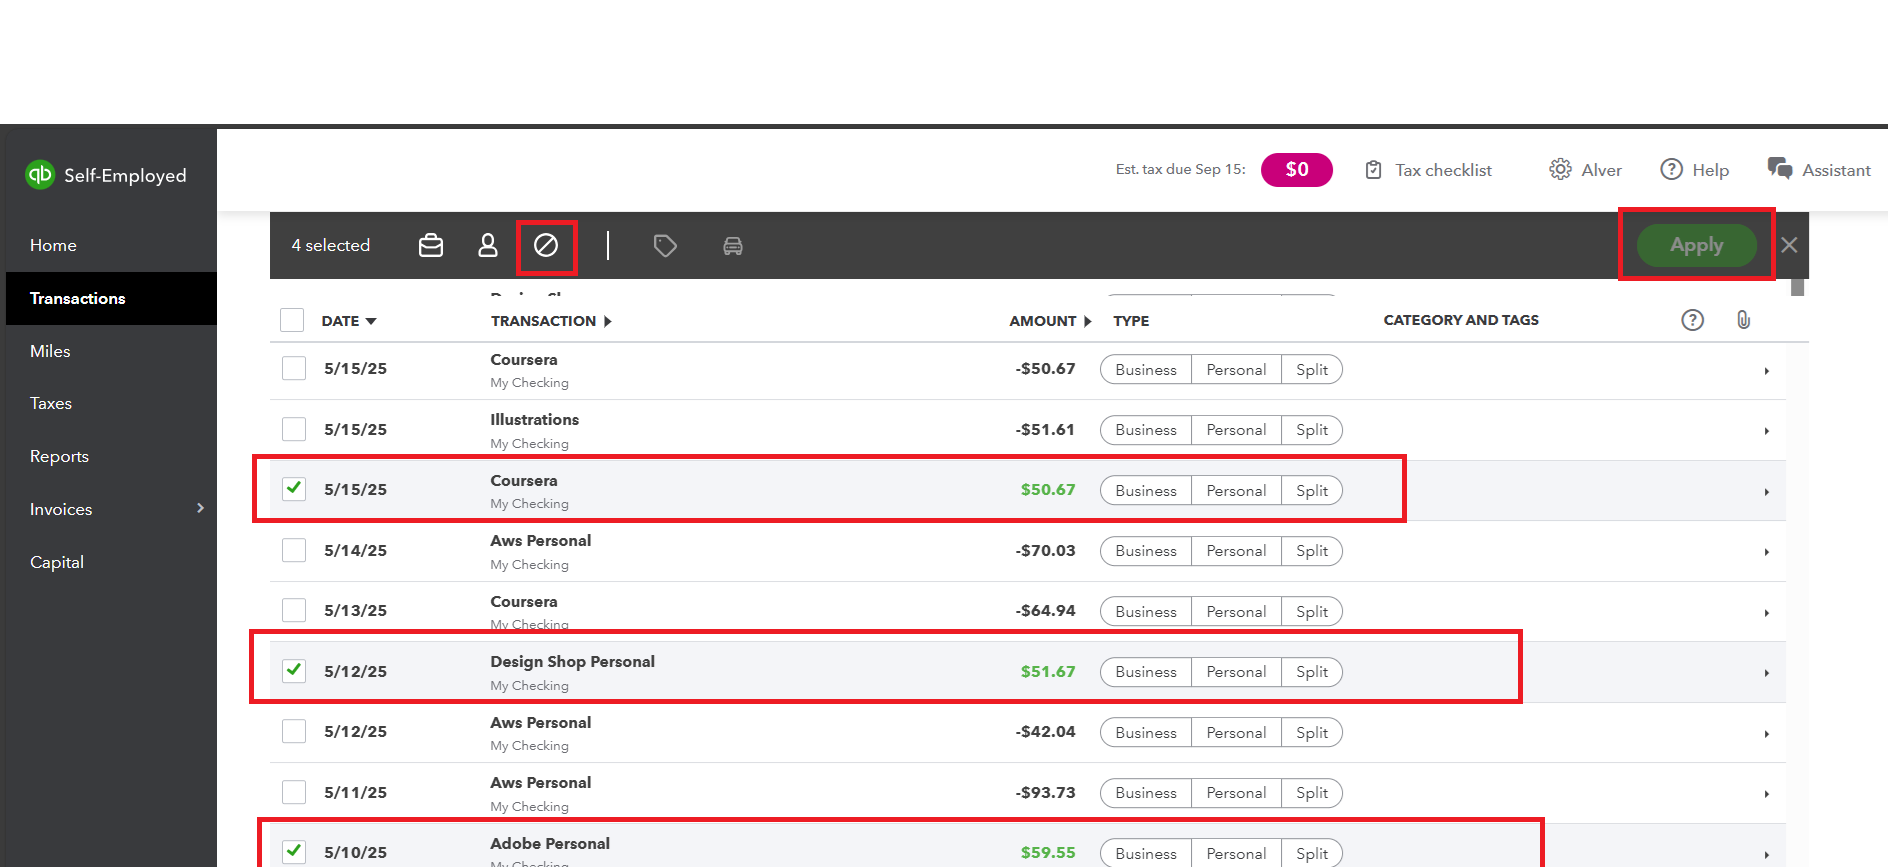Mark Adobe Personal as Business
The image size is (1888, 867).
[x=1146, y=853]
